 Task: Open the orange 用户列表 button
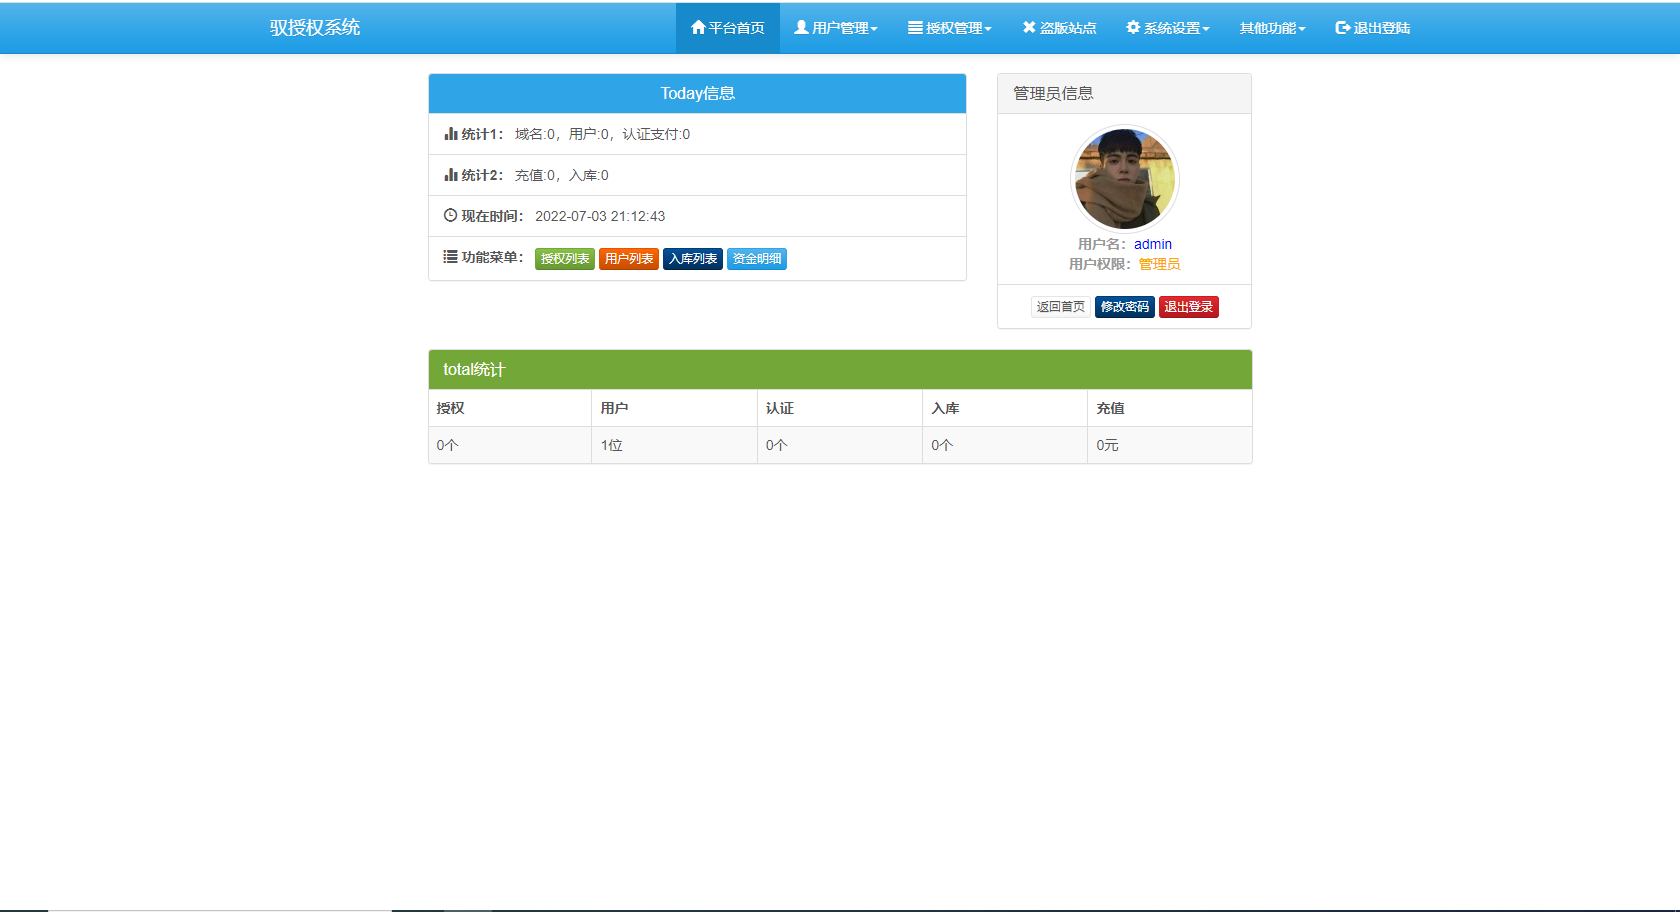(629, 259)
